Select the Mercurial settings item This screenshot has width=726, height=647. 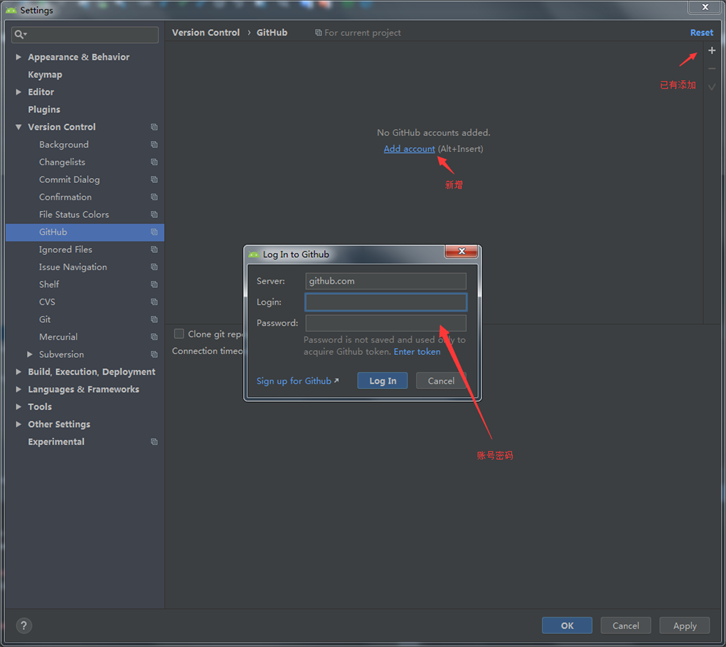pyautogui.click(x=58, y=337)
